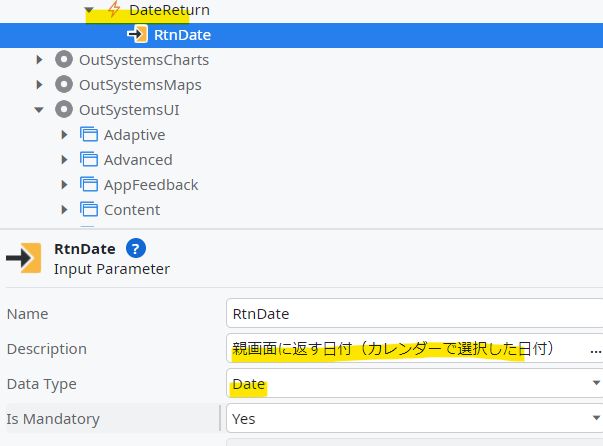Image resolution: width=603 pixels, height=446 pixels.
Task: Click the Input Parameter subtitle text
Action: [x=112, y=269]
